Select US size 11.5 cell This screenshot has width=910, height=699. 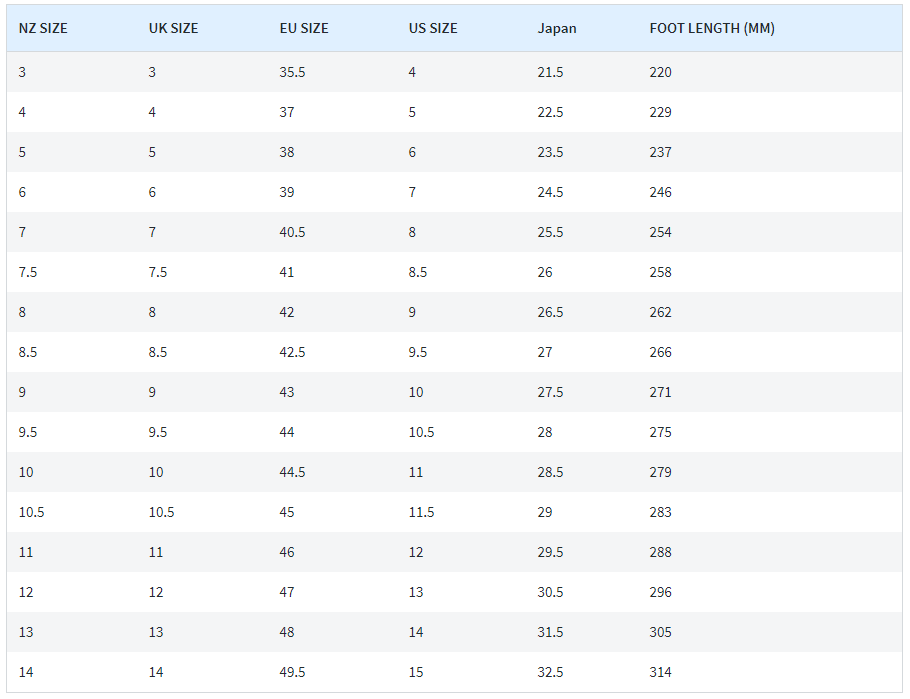pyautogui.click(x=421, y=513)
